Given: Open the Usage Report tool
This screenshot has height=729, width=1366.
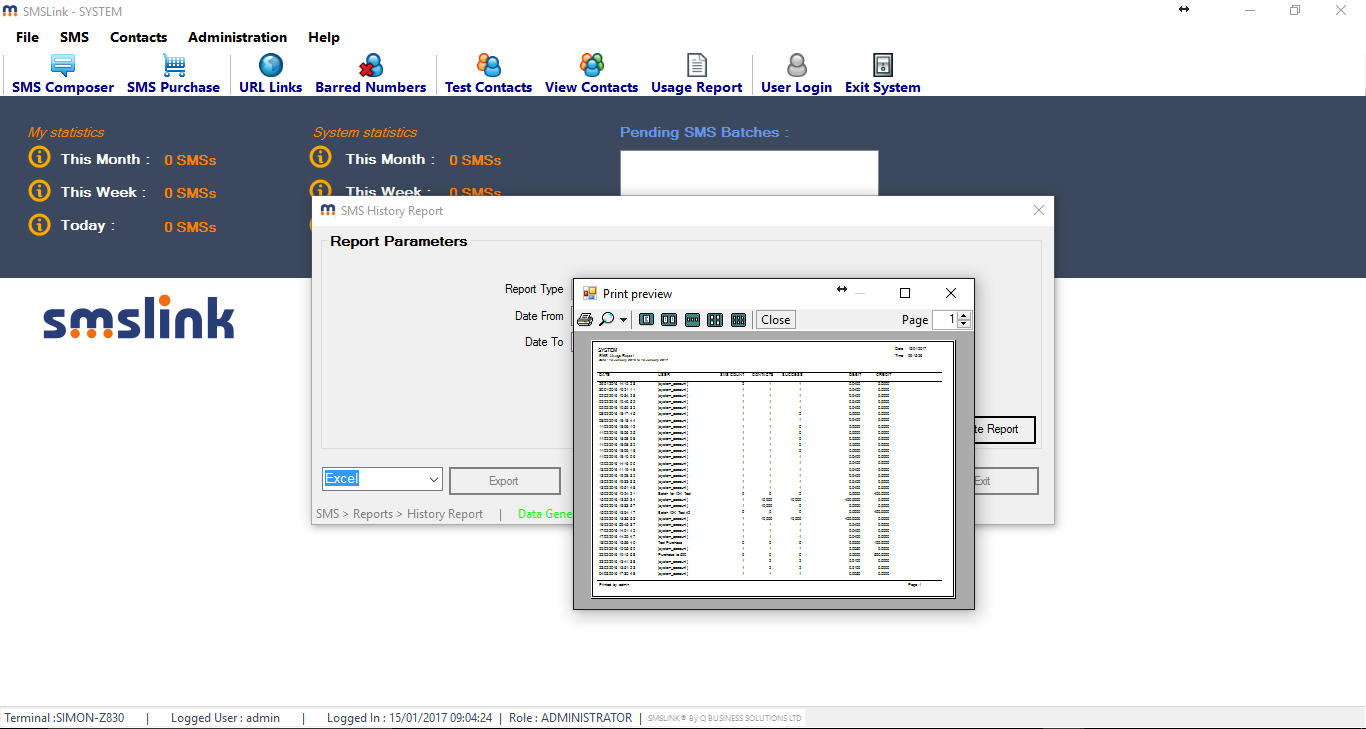Looking at the screenshot, I should tap(696, 75).
